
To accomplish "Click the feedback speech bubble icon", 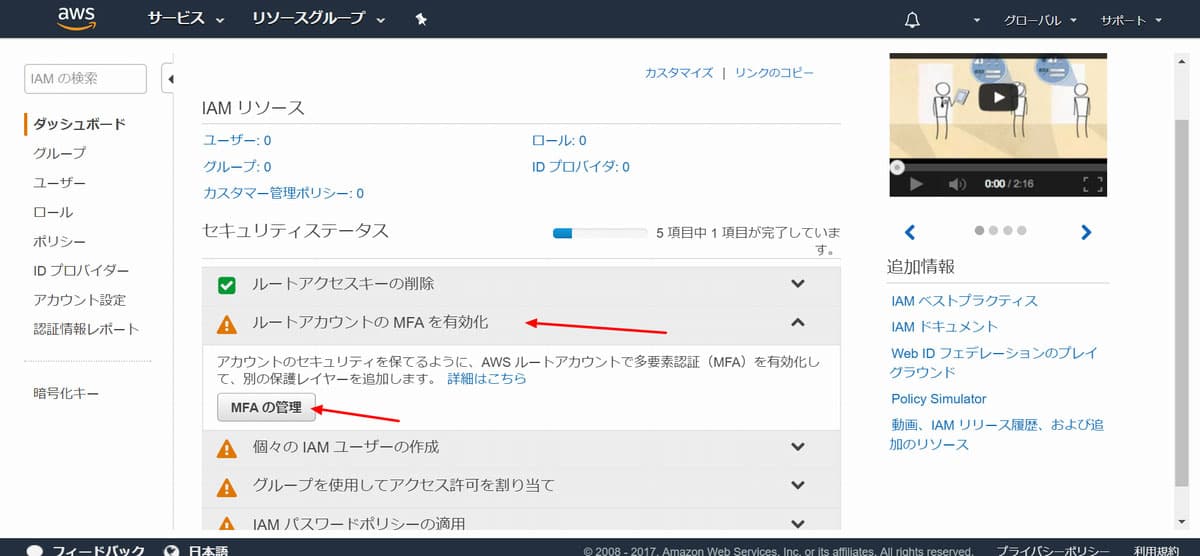I will point(35,550).
